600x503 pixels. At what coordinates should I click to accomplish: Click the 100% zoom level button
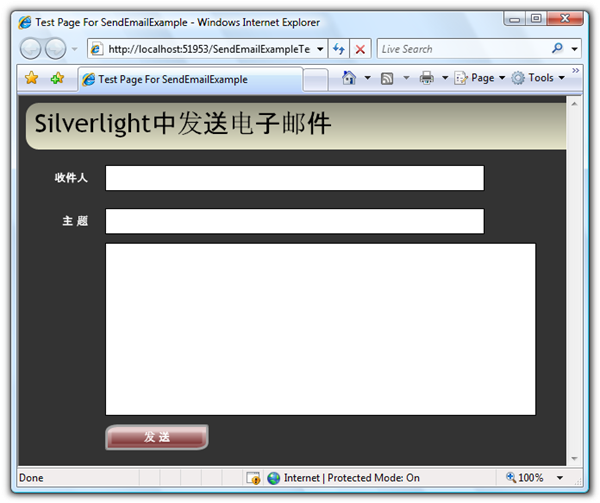[x=525, y=477]
